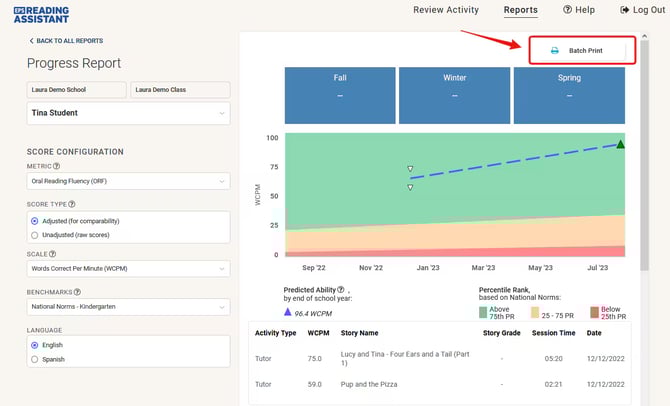Click the Predicted Ability info icon
The height and width of the screenshot is (406, 670).
(341, 289)
